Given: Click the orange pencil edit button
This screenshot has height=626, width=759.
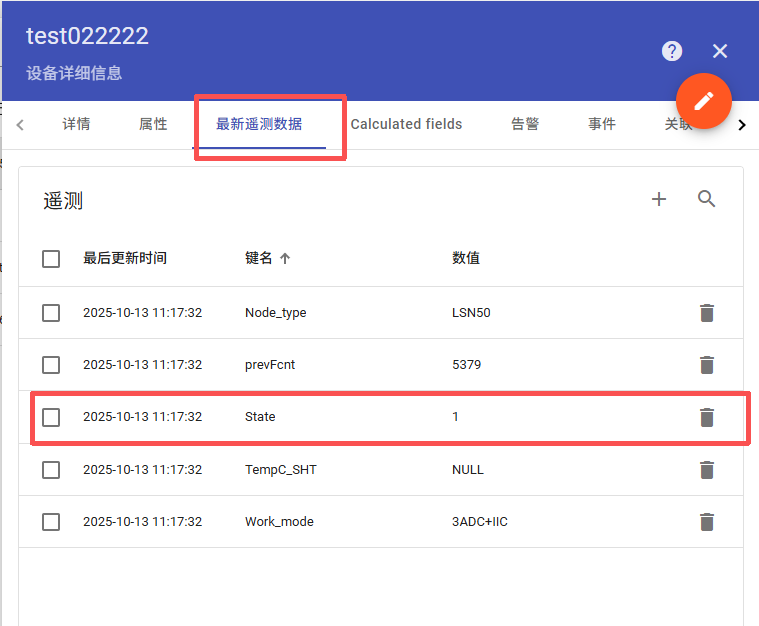Looking at the screenshot, I should point(704,101).
